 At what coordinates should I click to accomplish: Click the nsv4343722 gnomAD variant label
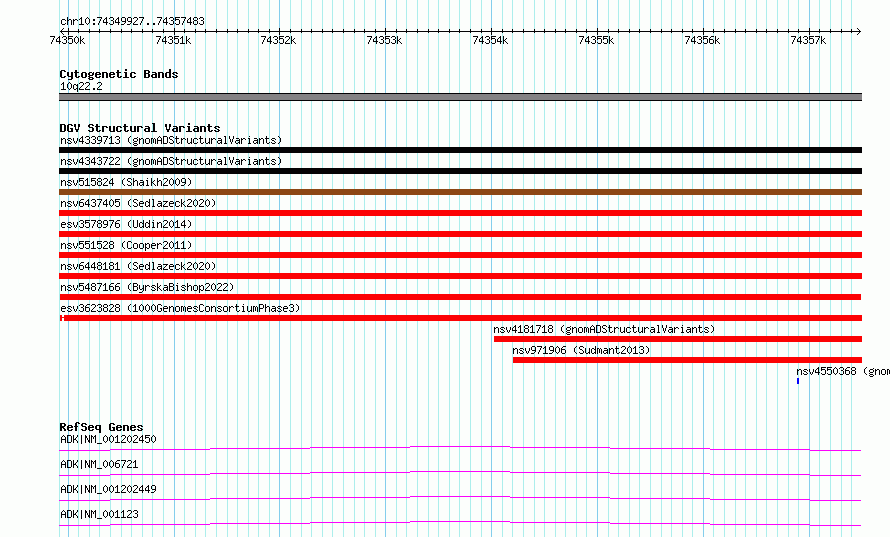click(171, 161)
